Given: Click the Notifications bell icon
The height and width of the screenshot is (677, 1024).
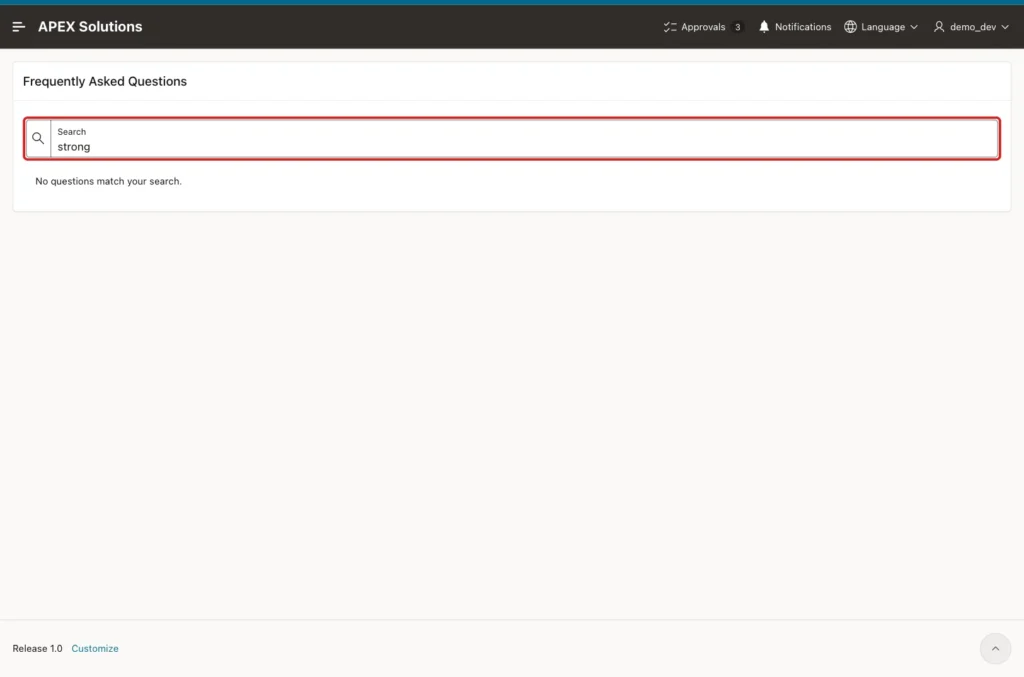Looking at the screenshot, I should click(763, 27).
